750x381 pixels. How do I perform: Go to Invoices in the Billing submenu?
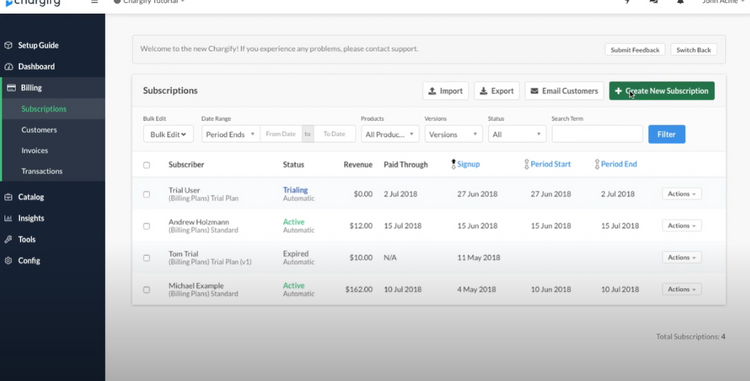(34, 151)
